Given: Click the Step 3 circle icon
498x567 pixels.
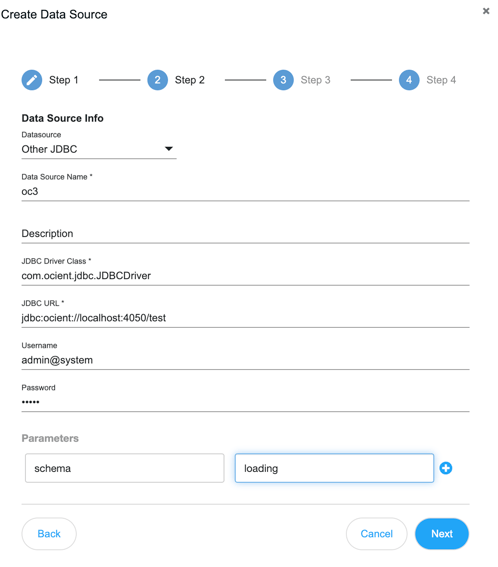Looking at the screenshot, I should (283, 80).
